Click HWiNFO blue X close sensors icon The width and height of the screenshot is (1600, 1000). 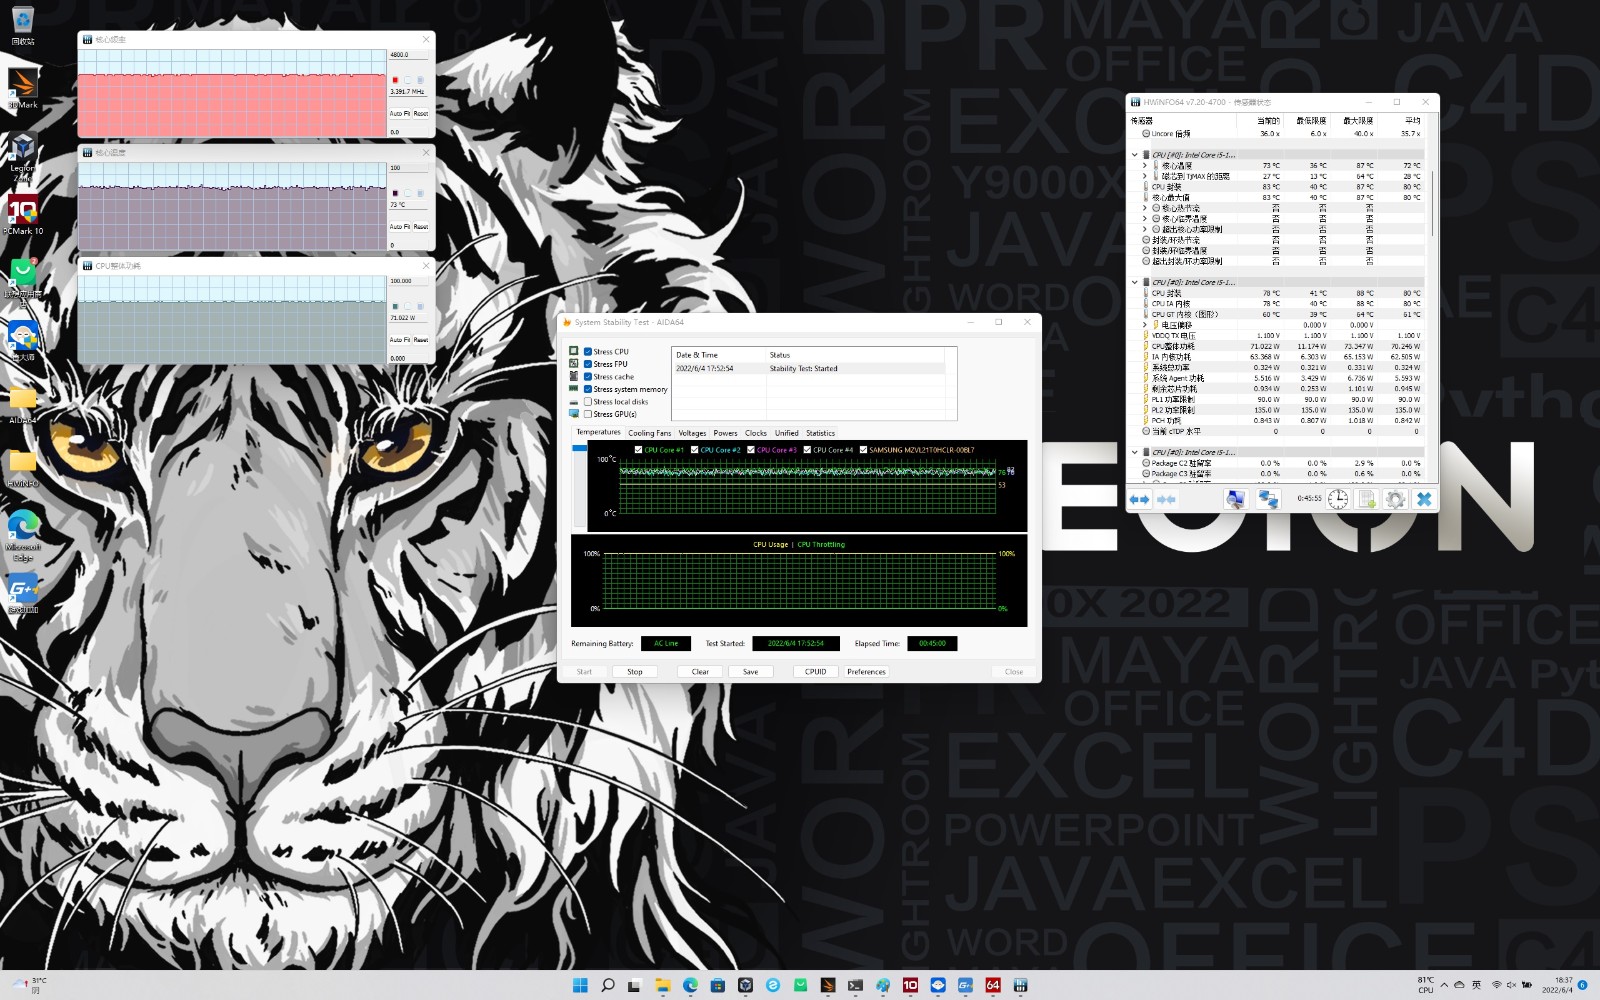1424,499
